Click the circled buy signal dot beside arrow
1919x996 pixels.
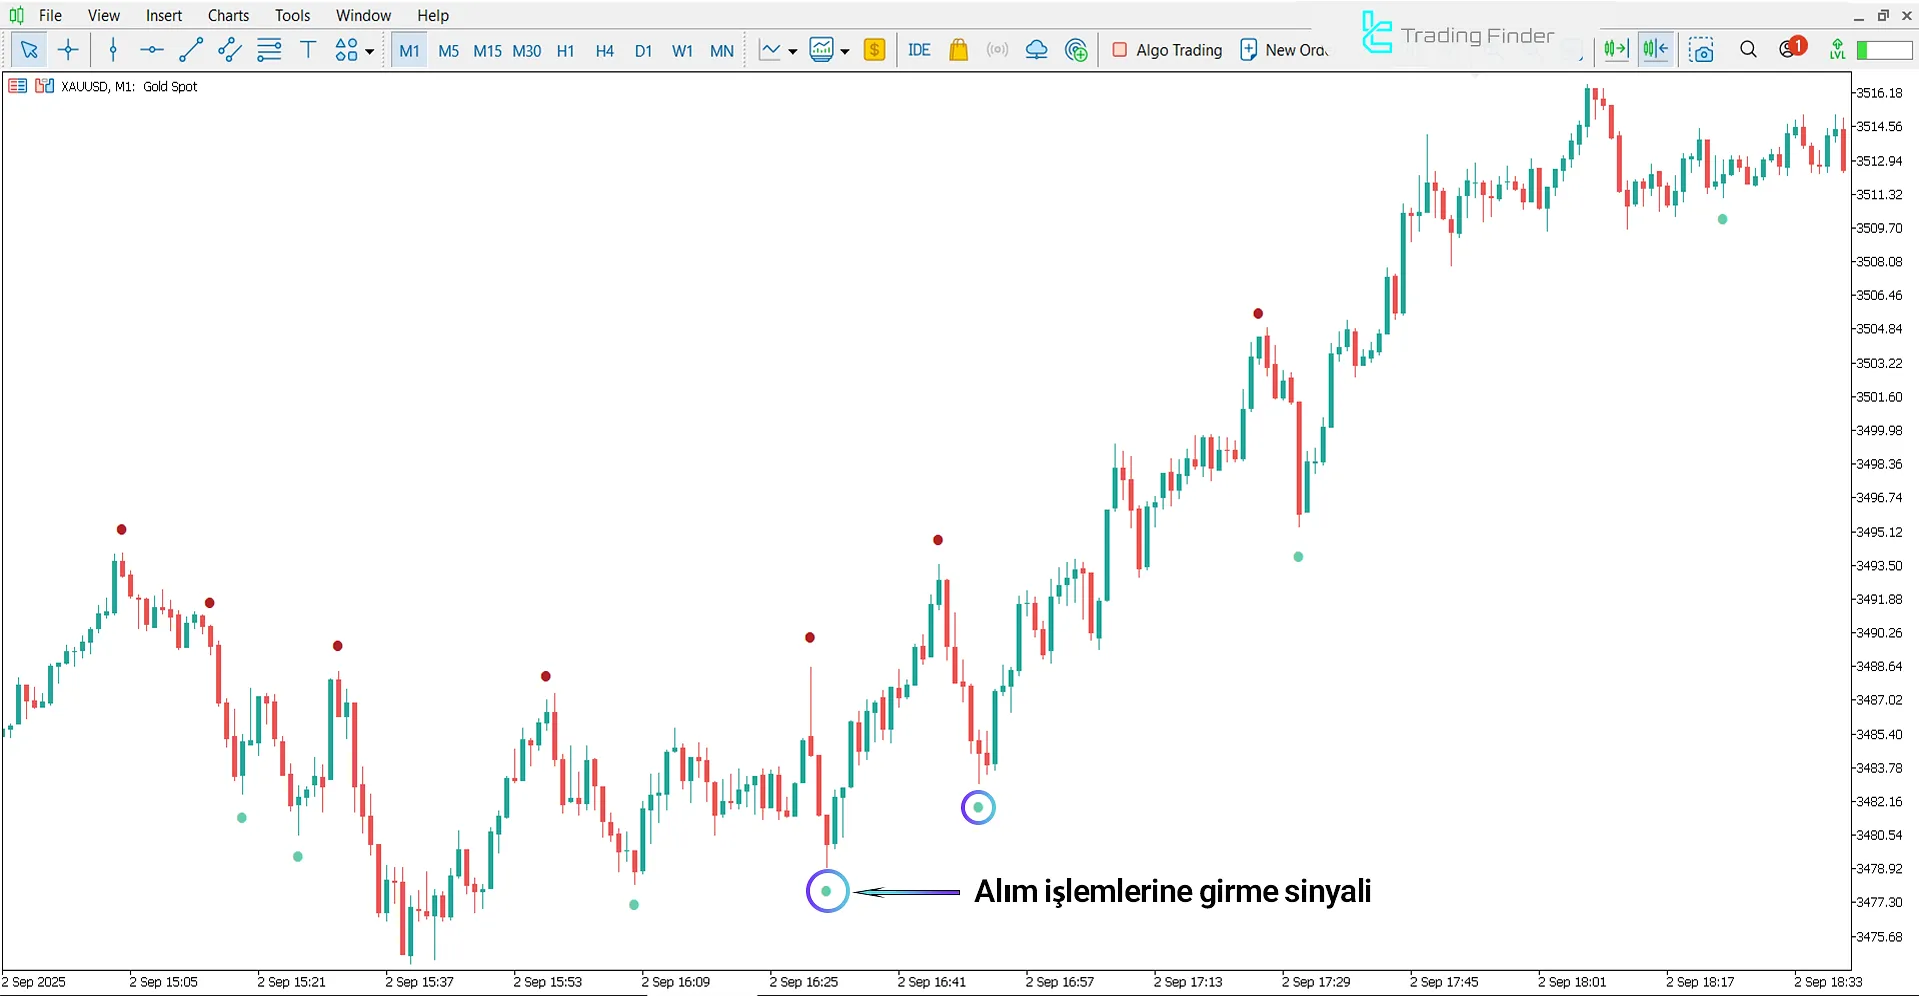click(827, 891)
